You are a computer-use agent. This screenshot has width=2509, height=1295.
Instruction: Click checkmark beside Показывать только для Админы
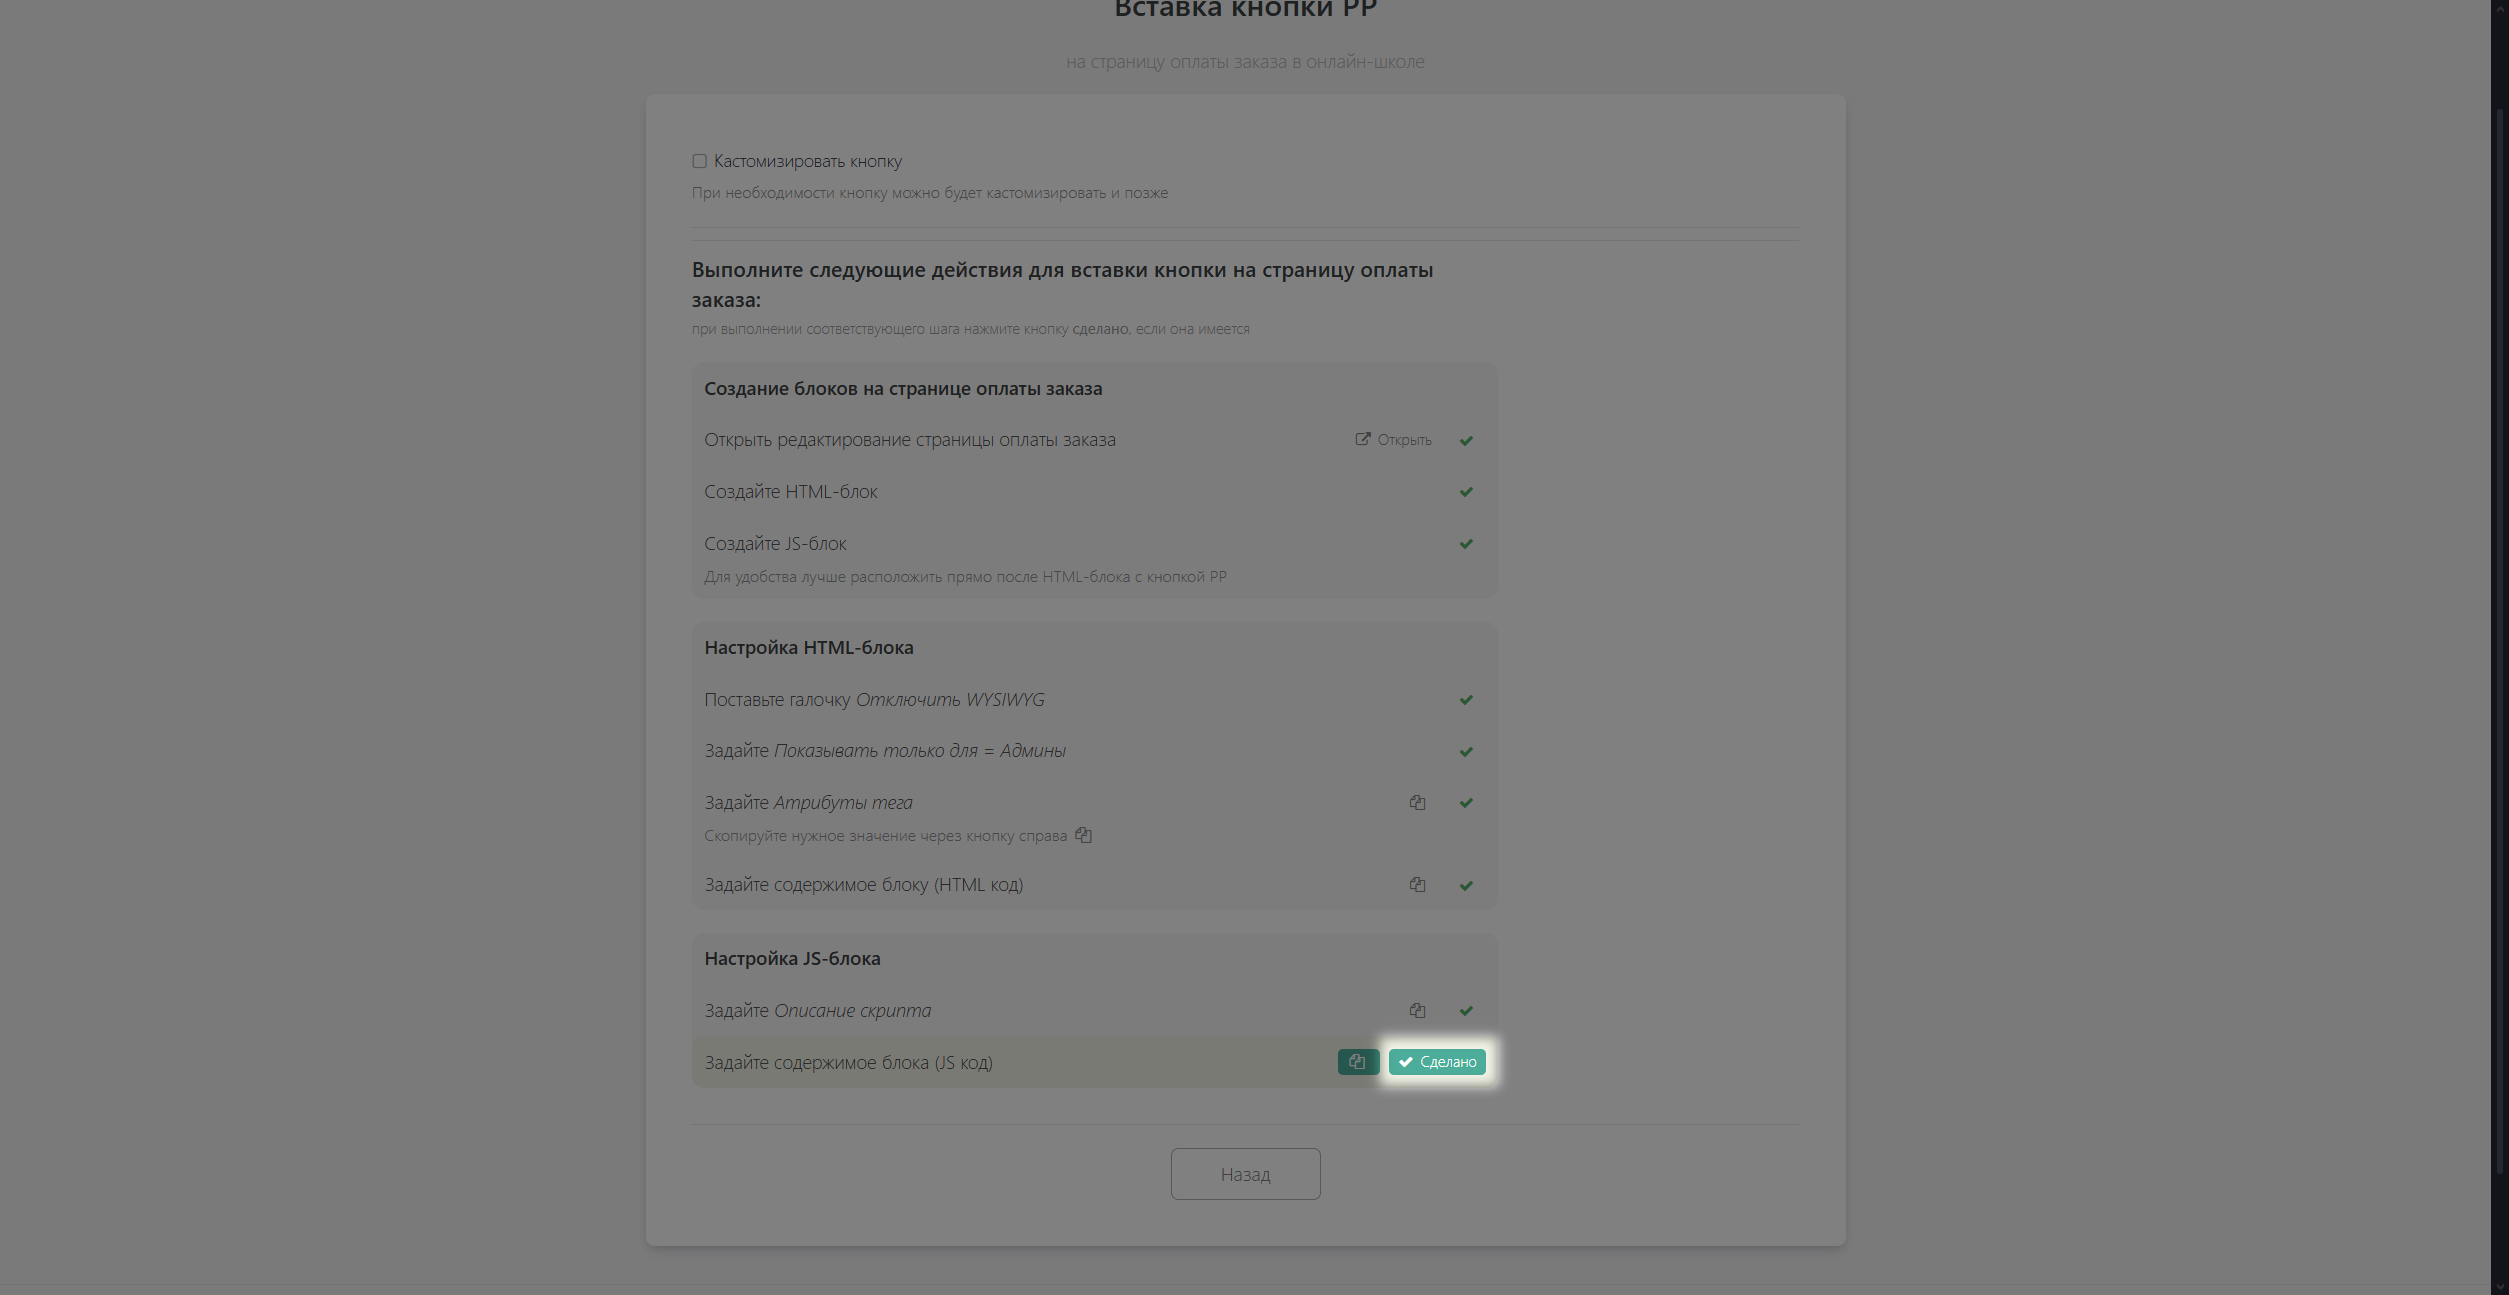tap(1466, 752)
